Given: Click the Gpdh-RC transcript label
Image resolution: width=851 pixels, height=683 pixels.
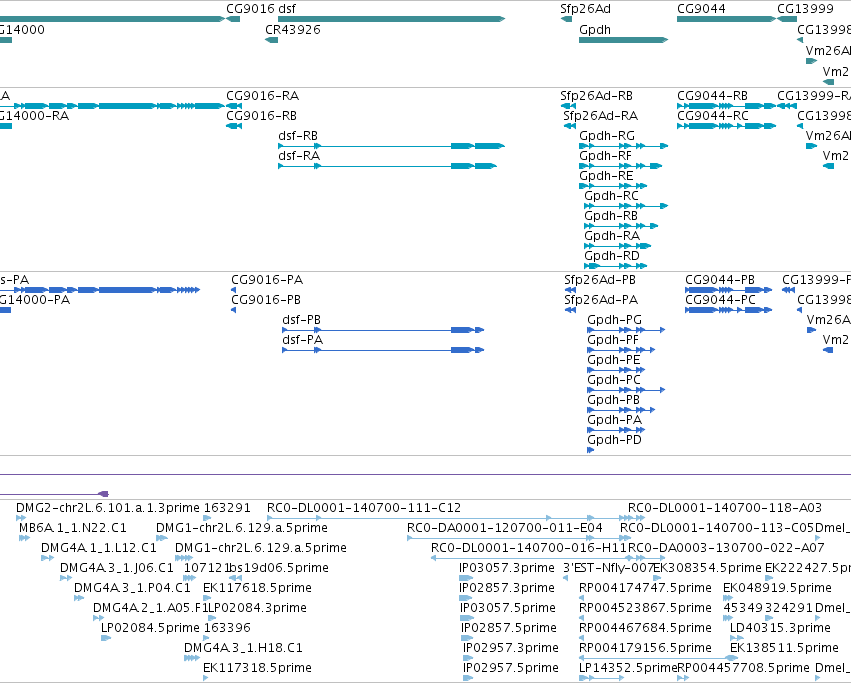Looking at the screenshot, I should pos(611,195).
